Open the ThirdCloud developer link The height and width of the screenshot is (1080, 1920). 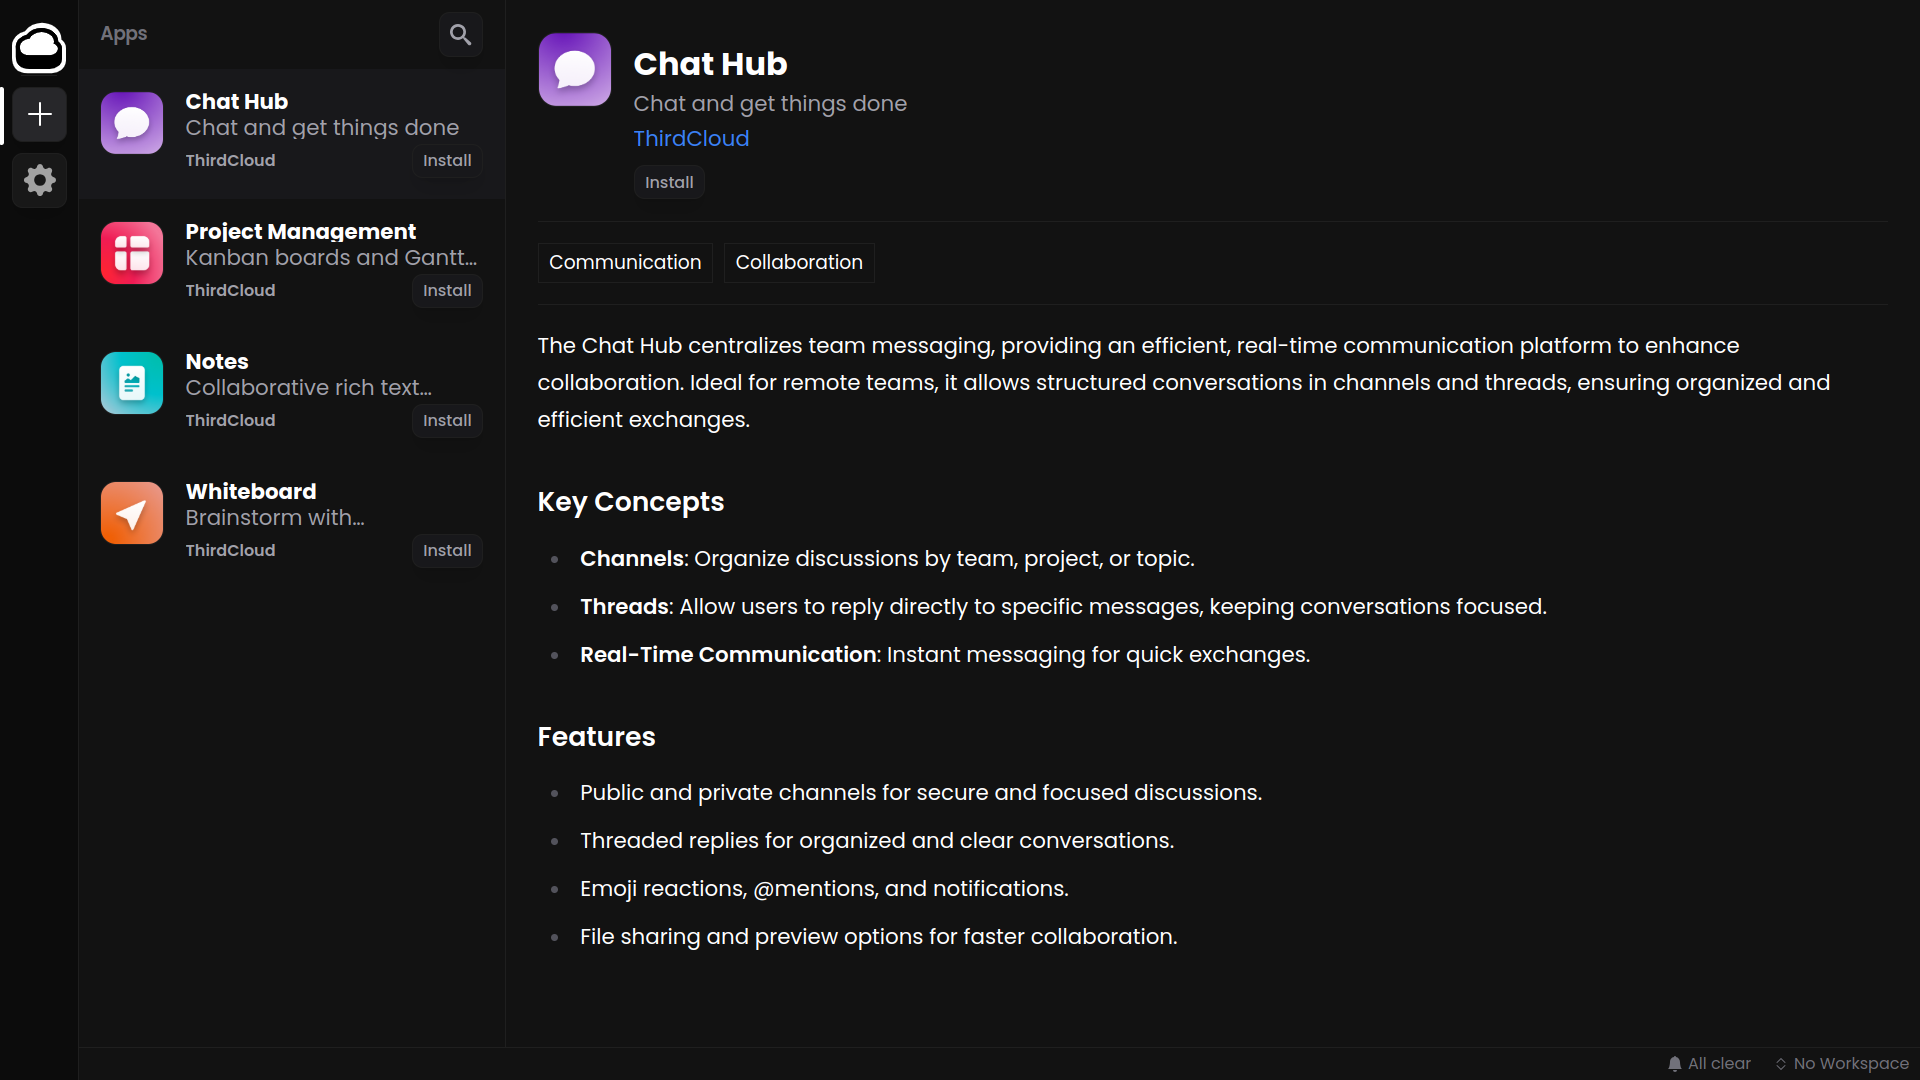tap(690, 138)
